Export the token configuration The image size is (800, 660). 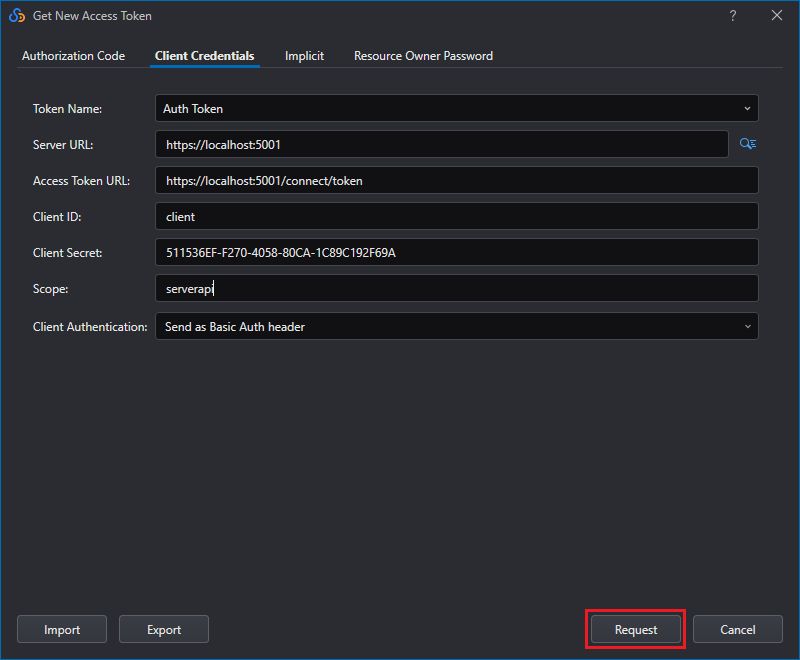(163, 629)
